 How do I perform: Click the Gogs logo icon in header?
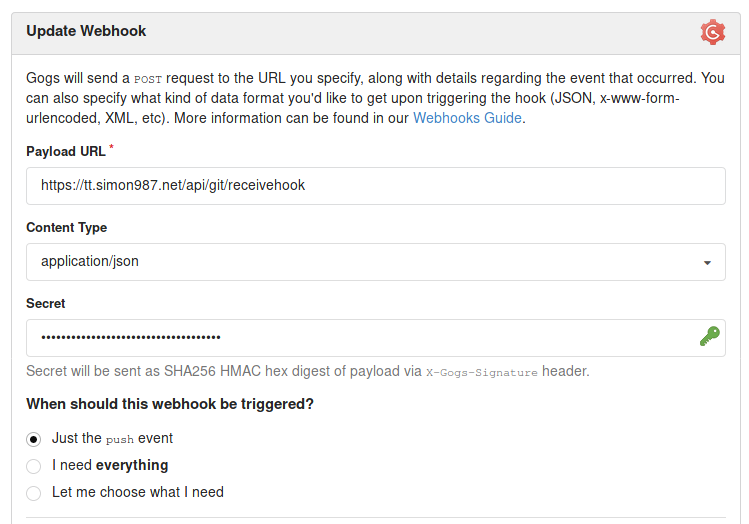[x=713, y=32]
